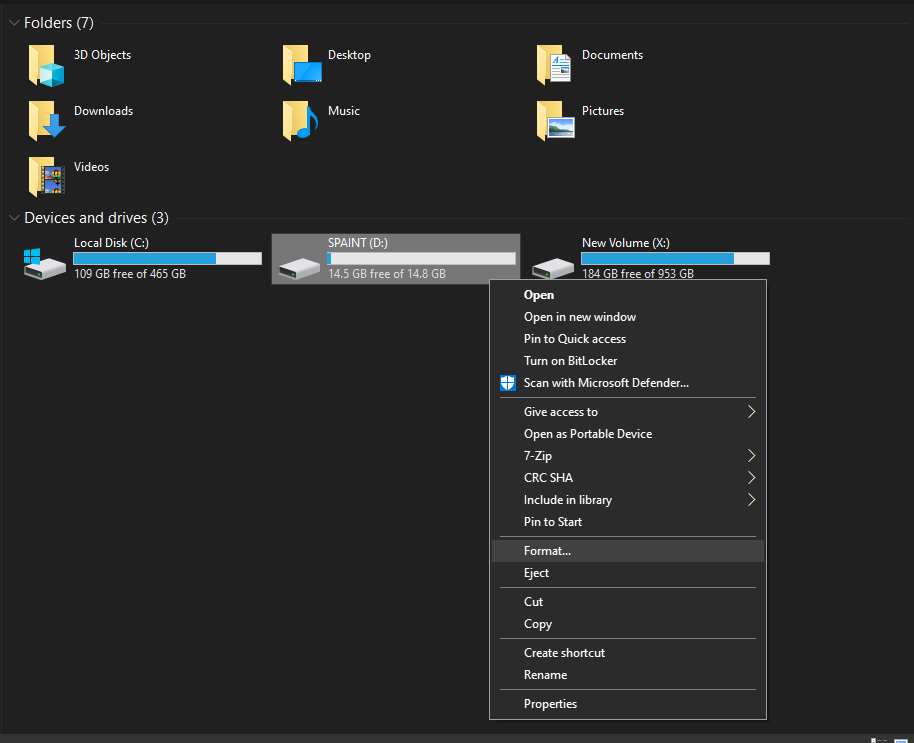Click Scan with Microsoft Defender

tap(628, 383)
